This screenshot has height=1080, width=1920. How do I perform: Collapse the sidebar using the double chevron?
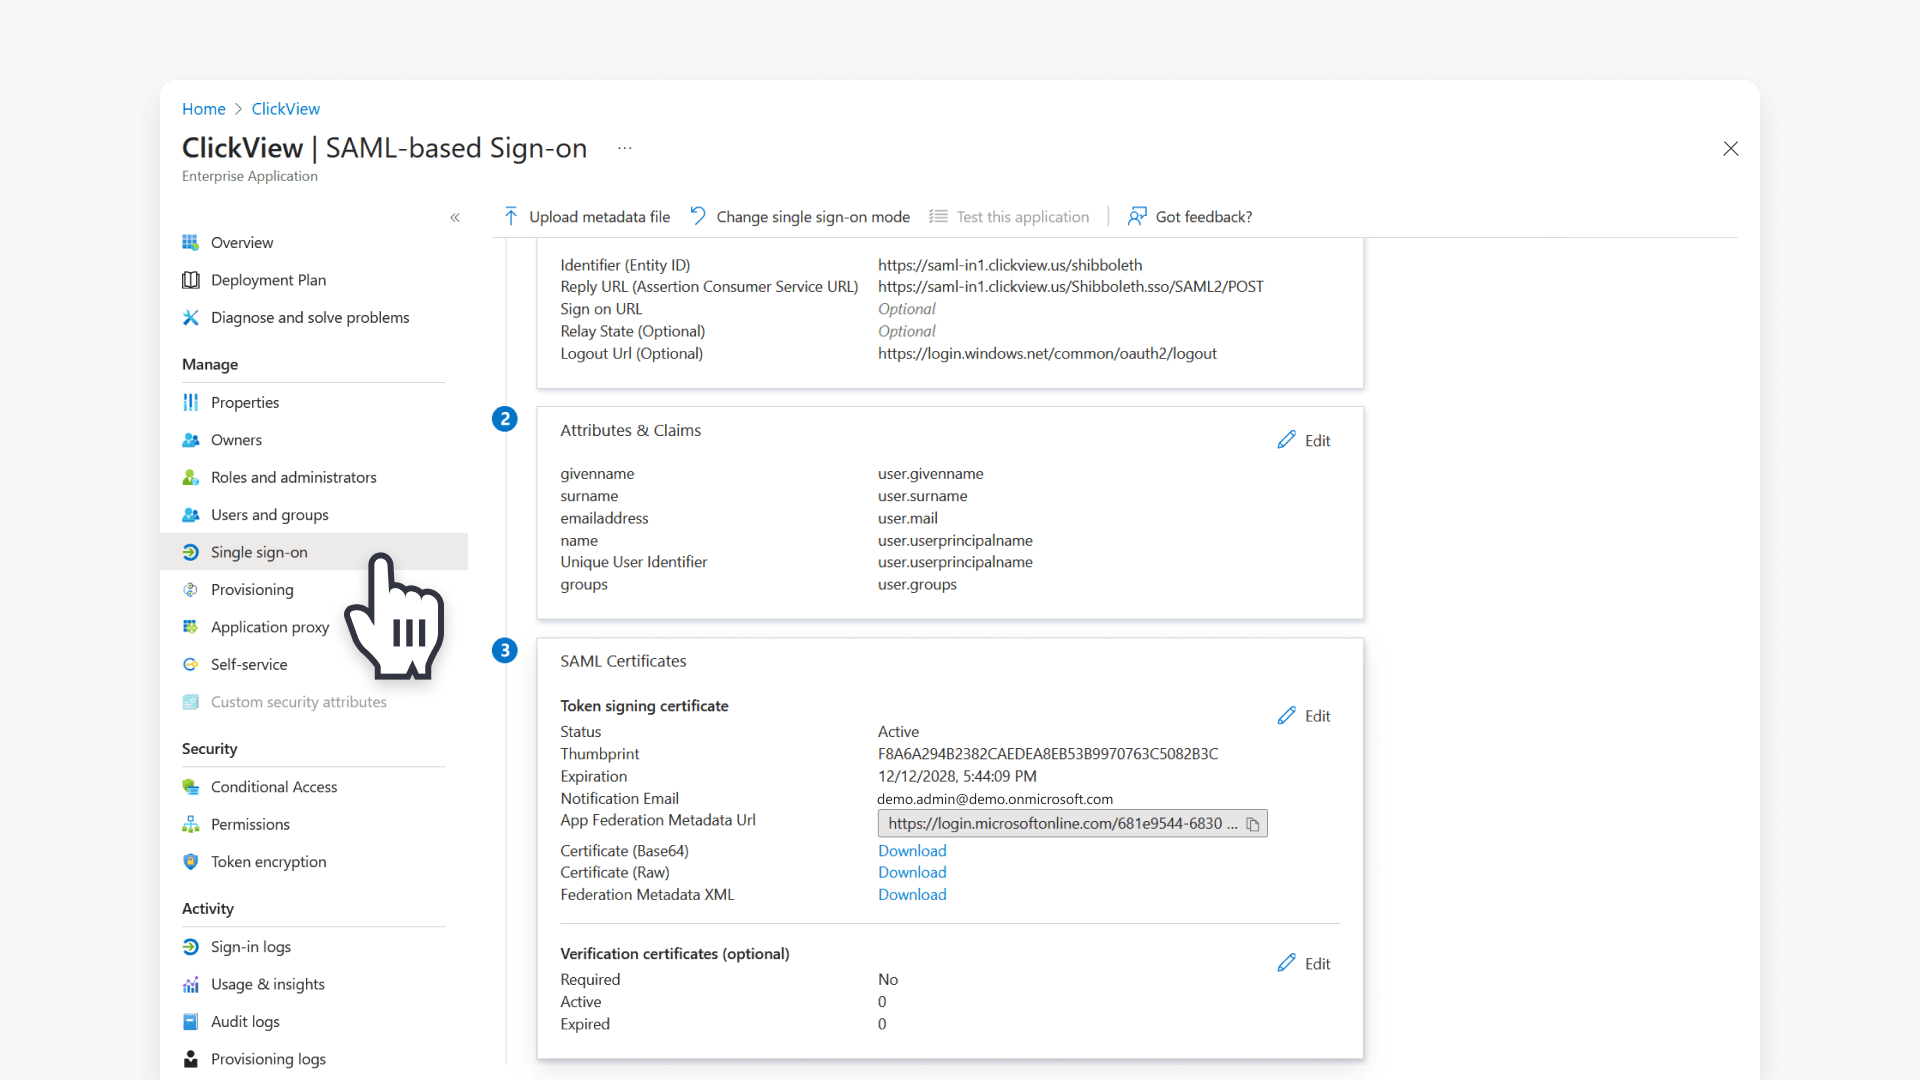455,217
